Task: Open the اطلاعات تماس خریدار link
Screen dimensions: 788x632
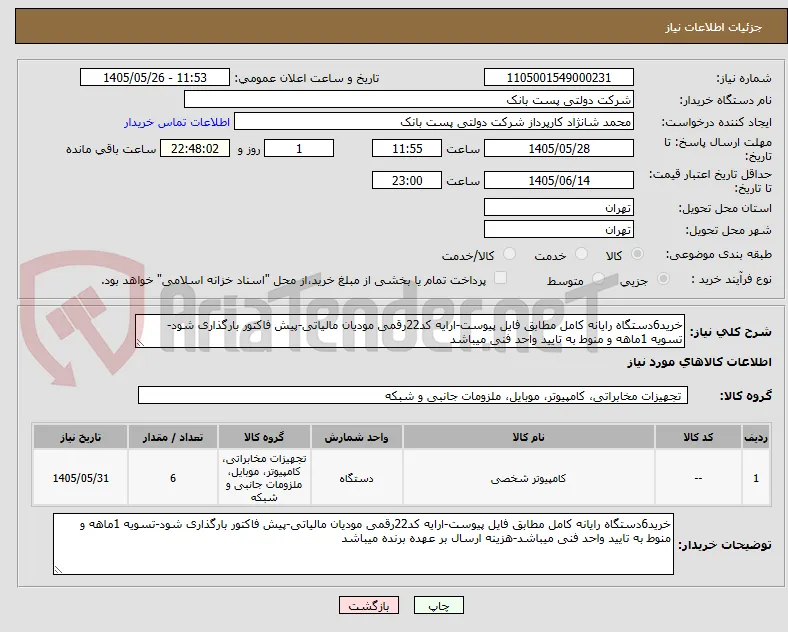Action: (177, 122)
